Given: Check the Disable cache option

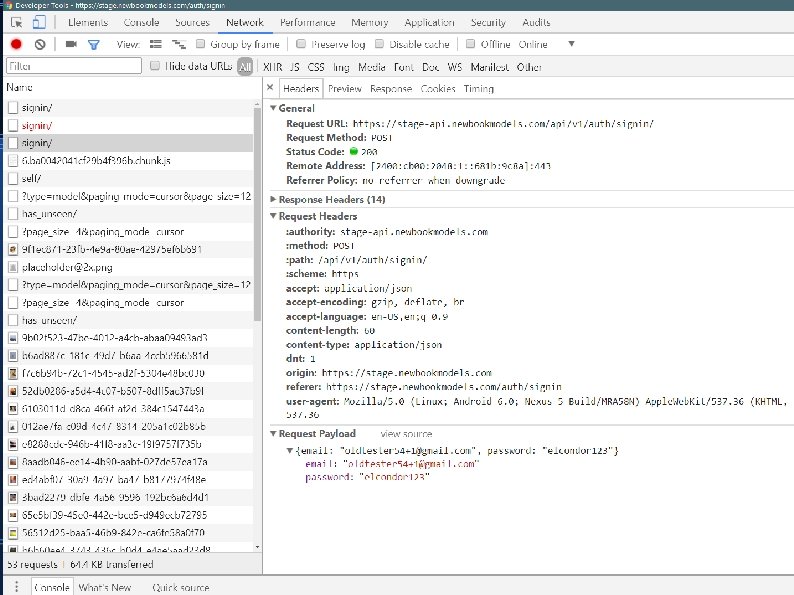Looking at the screenshot, I should (379, 44).
